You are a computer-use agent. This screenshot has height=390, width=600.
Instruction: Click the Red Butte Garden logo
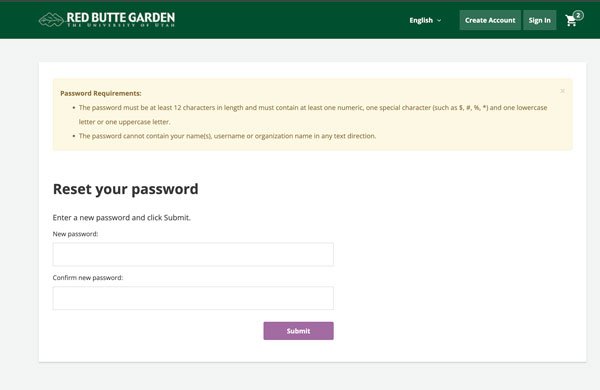[x=107, y=20]
